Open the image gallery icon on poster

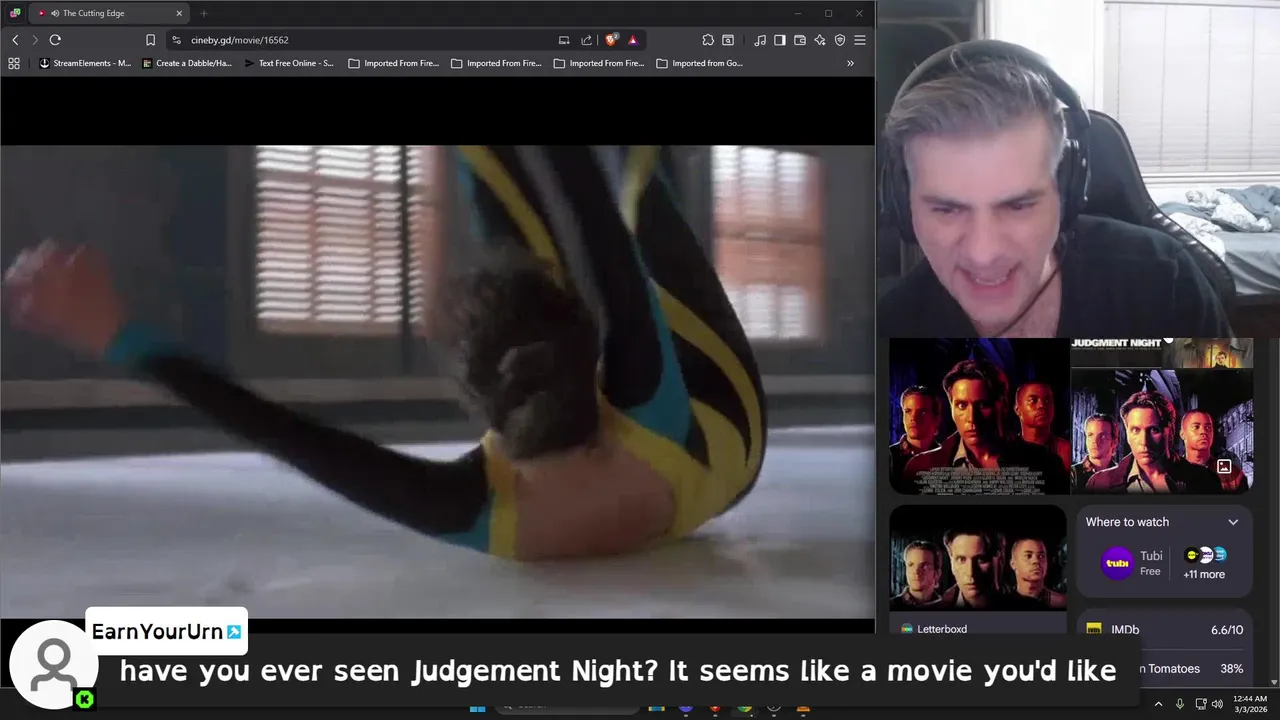1224,466
